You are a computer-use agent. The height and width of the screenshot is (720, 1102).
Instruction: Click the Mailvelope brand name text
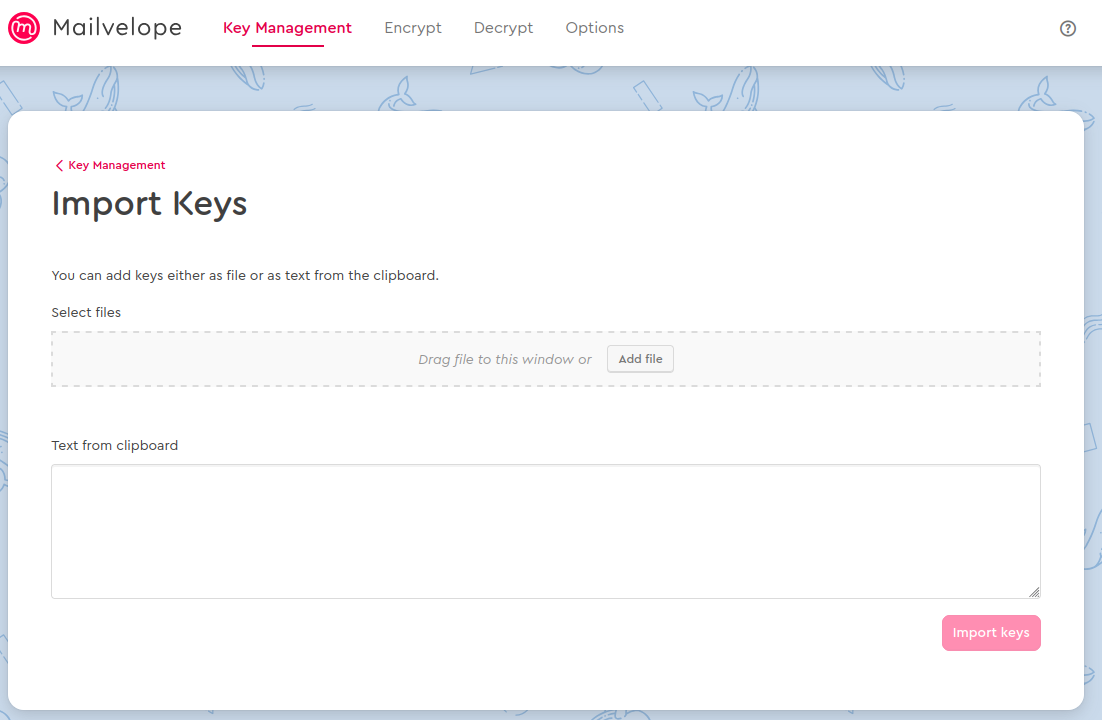[117, 28]
